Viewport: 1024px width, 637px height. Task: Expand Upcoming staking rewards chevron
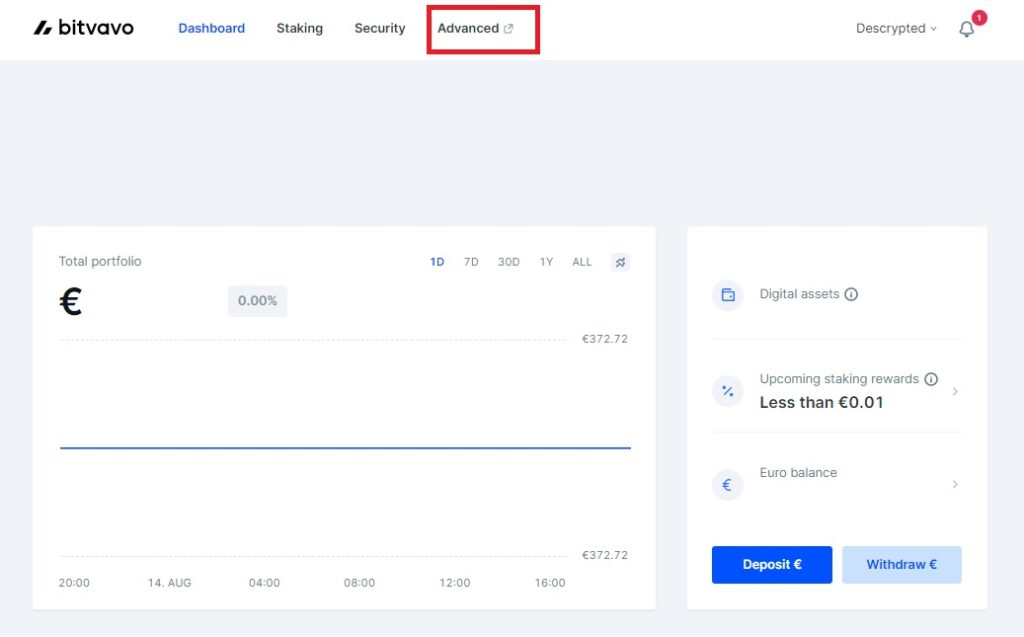[x=955, y=391]
